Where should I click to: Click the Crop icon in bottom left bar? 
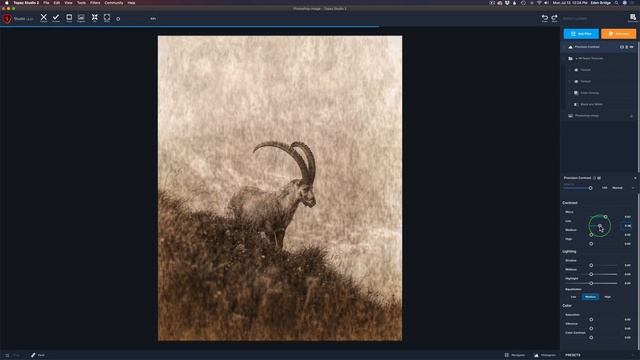pos(7,355)
